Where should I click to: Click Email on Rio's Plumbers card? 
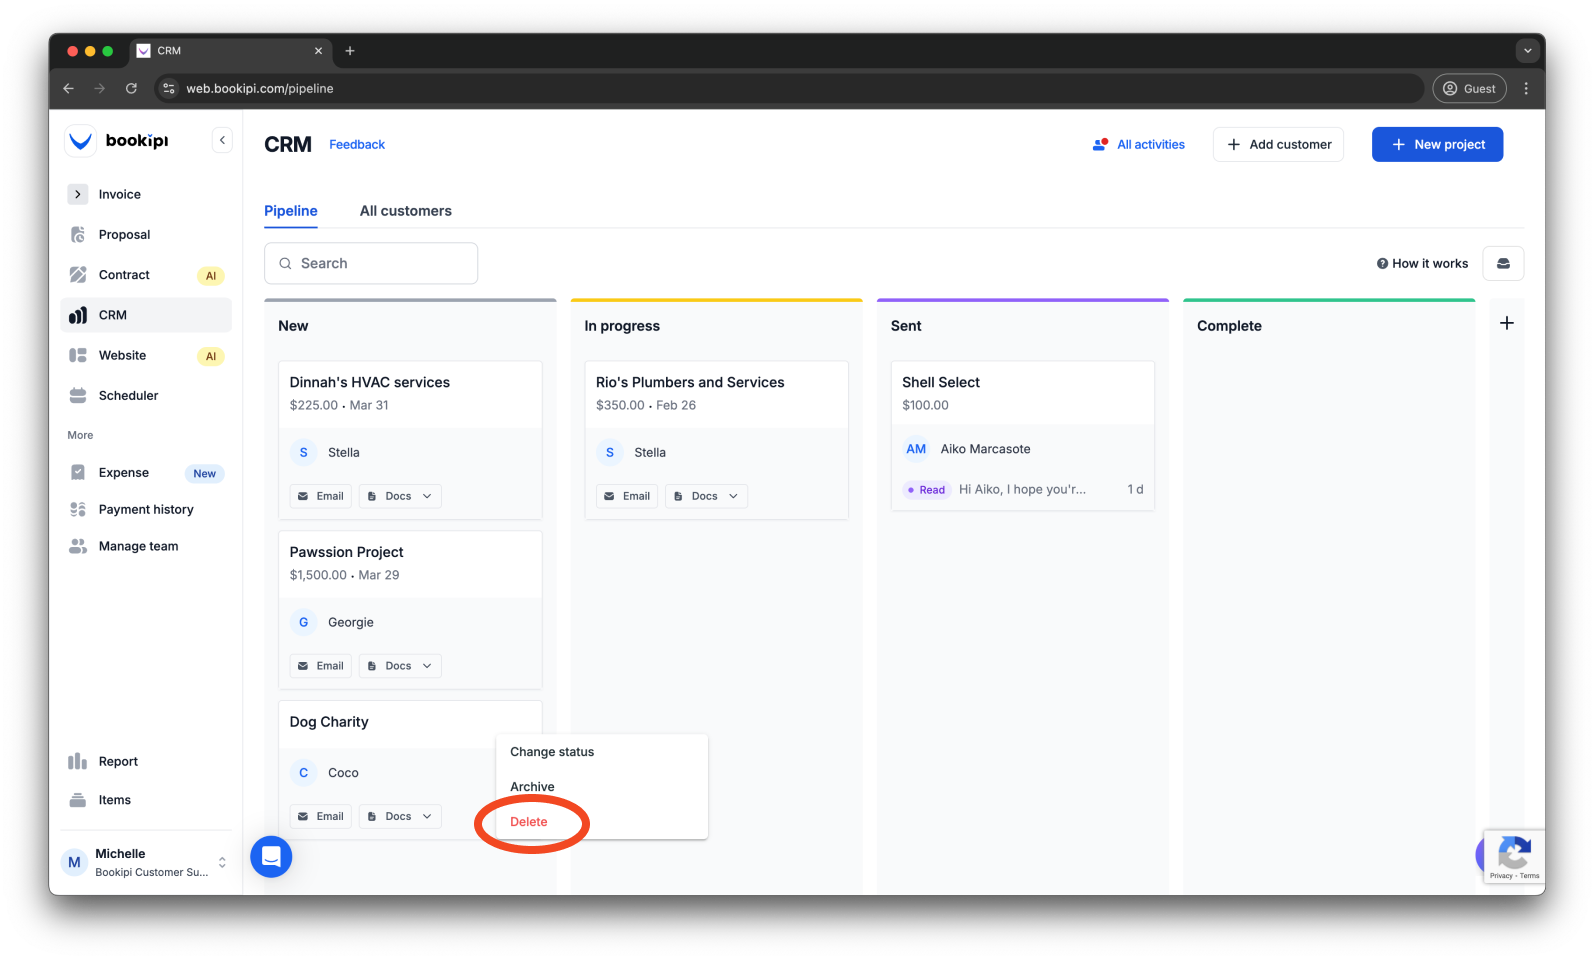(627, 496)
